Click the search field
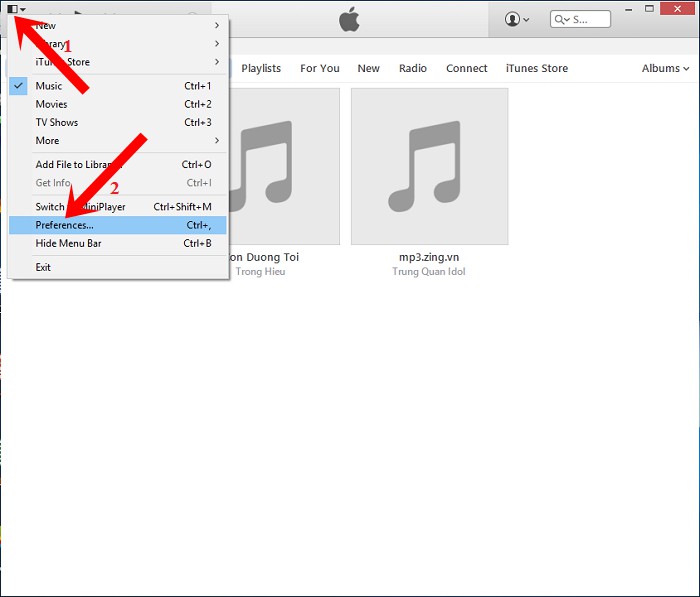The image size is (700, 597). click(580, 19)
